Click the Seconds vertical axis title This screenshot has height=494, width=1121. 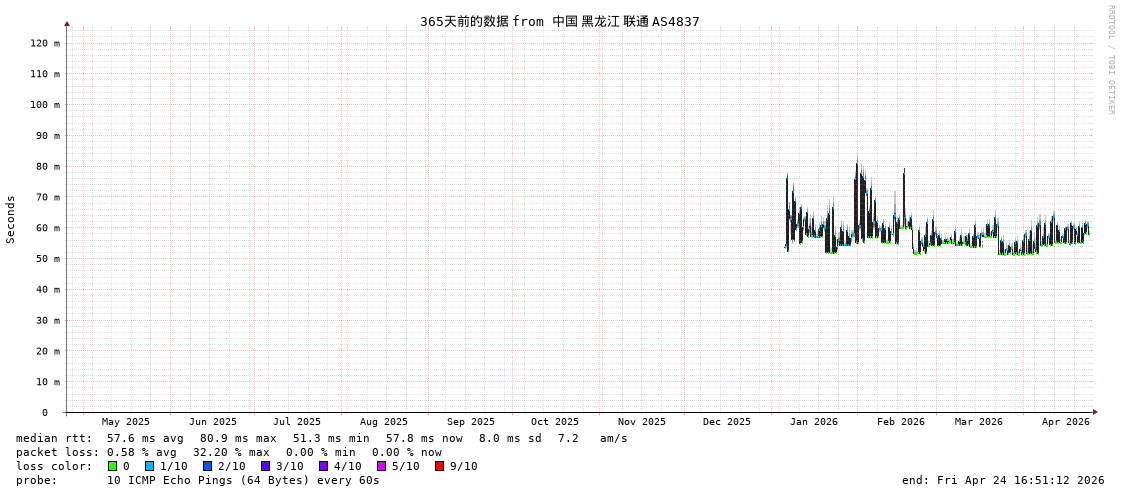click(11, 219)
